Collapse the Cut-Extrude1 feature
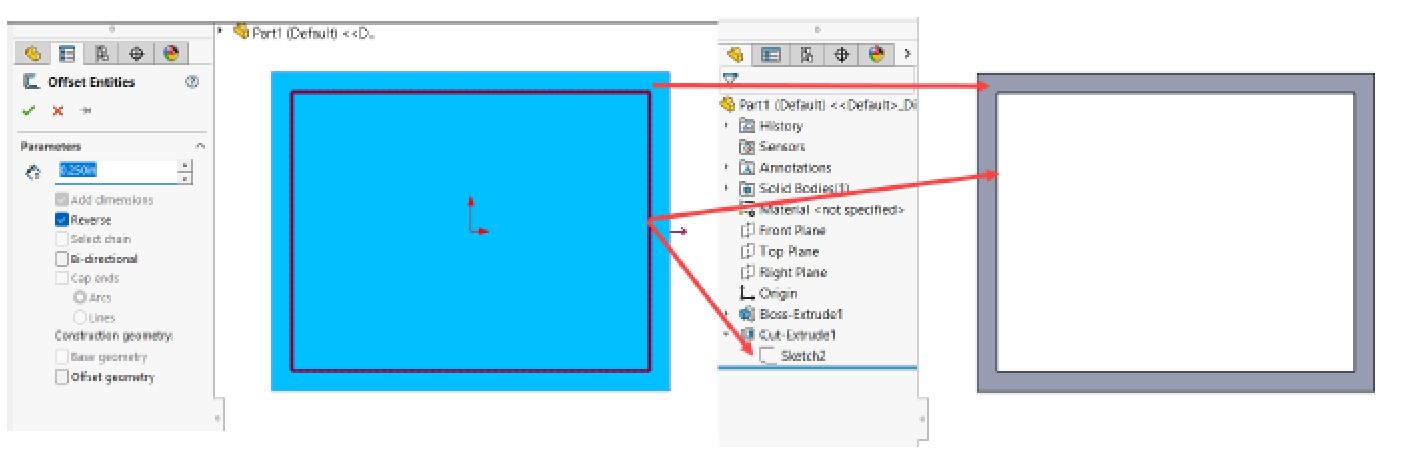 pos(726,335)
